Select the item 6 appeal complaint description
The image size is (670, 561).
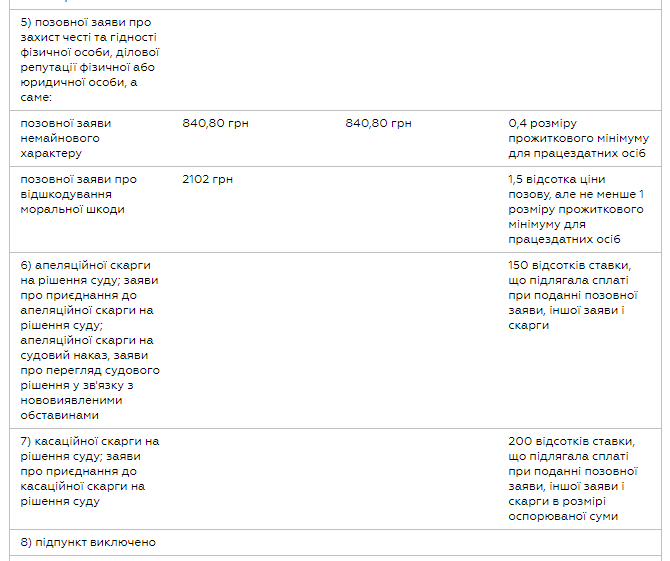pyautogui.click(x=90, y=340)
